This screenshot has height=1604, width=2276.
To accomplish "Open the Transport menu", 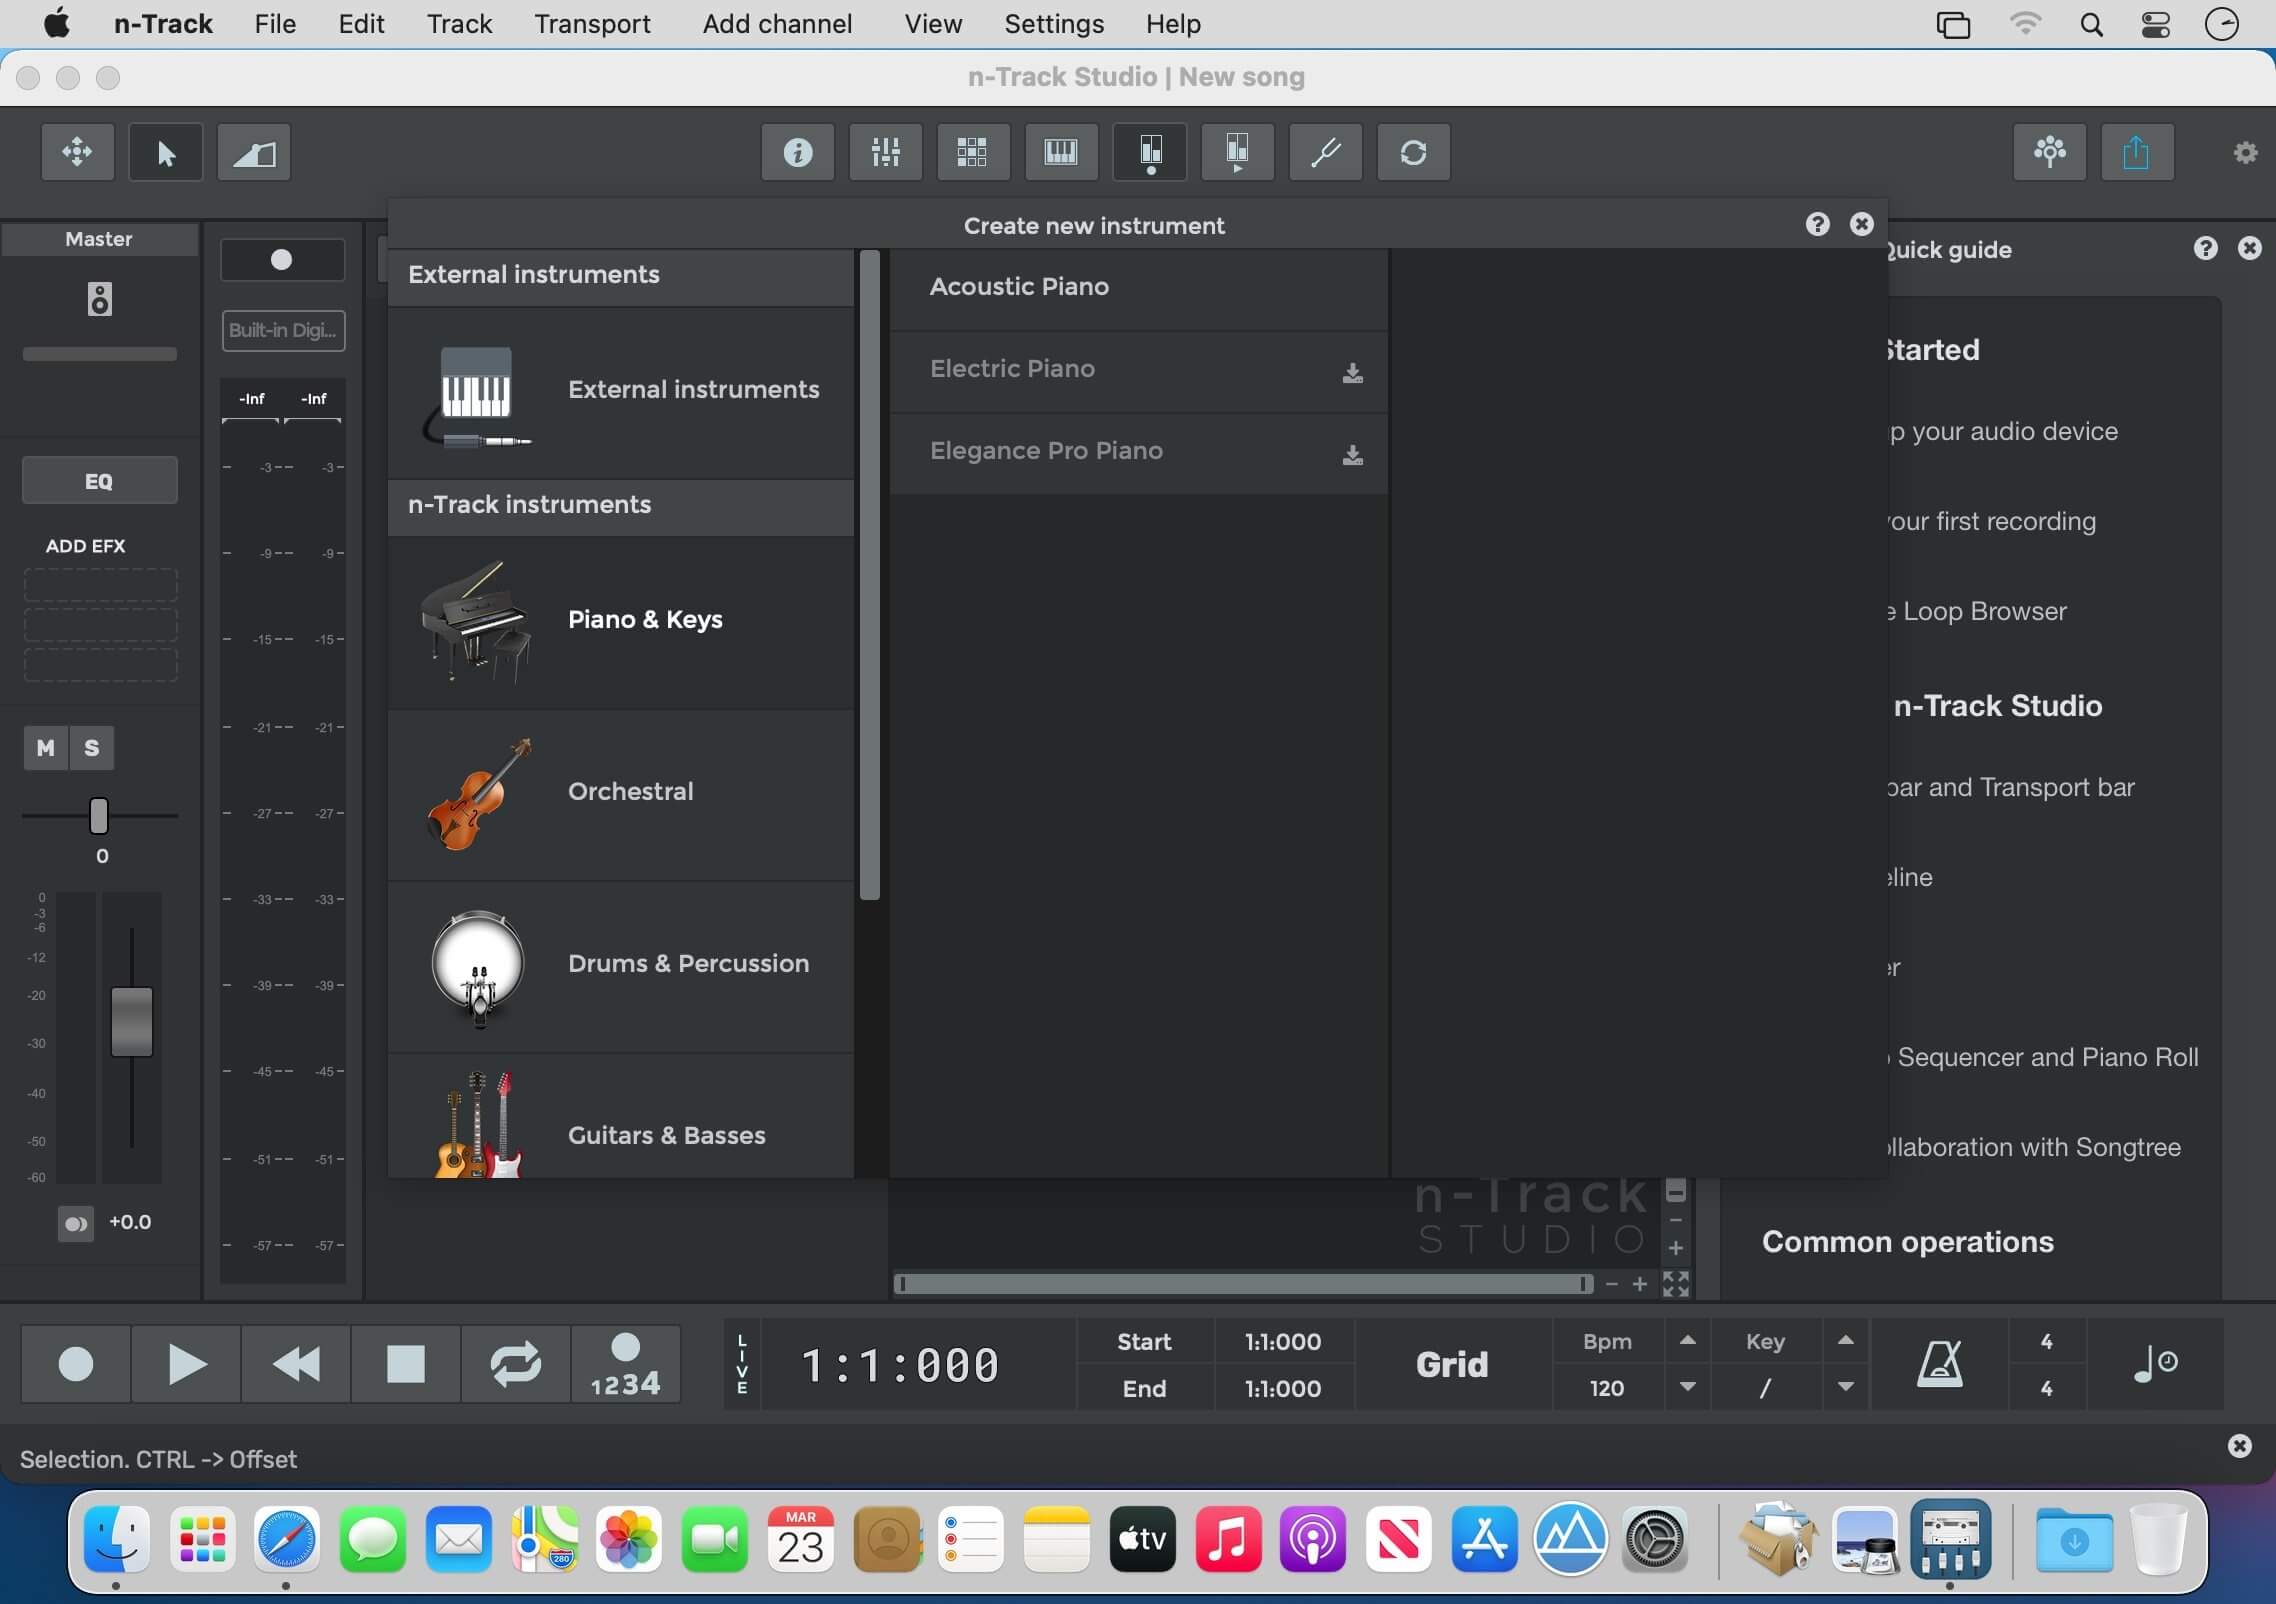I will [x=592, y=24].
